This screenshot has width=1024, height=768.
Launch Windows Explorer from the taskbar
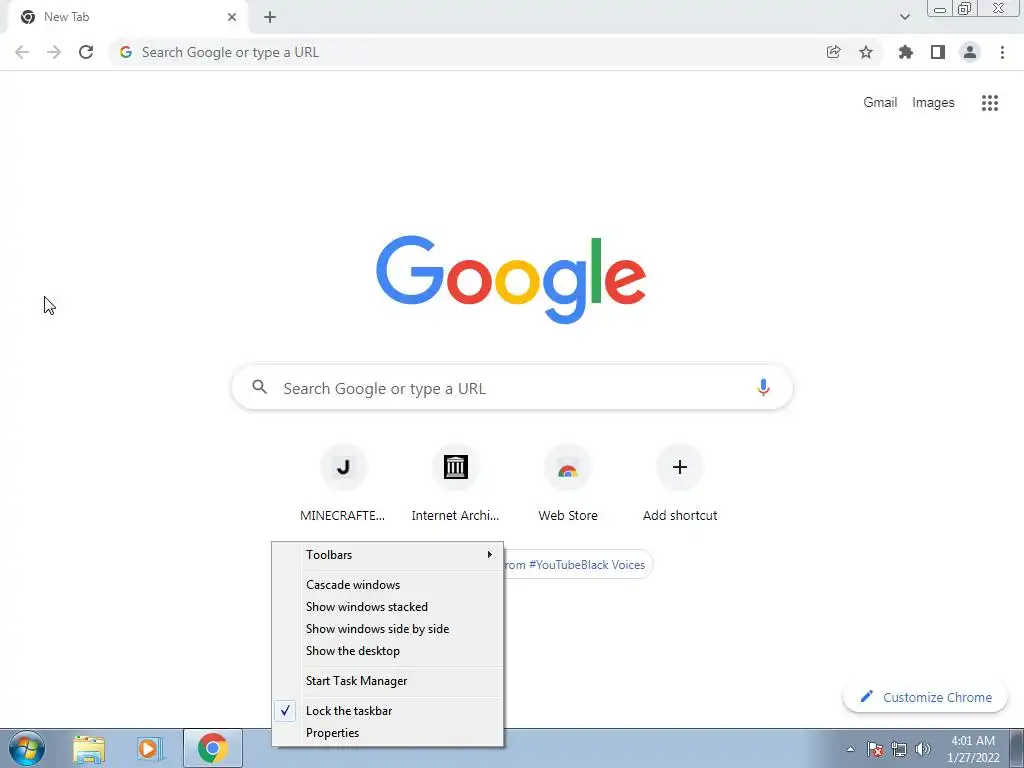pos(89,749)
